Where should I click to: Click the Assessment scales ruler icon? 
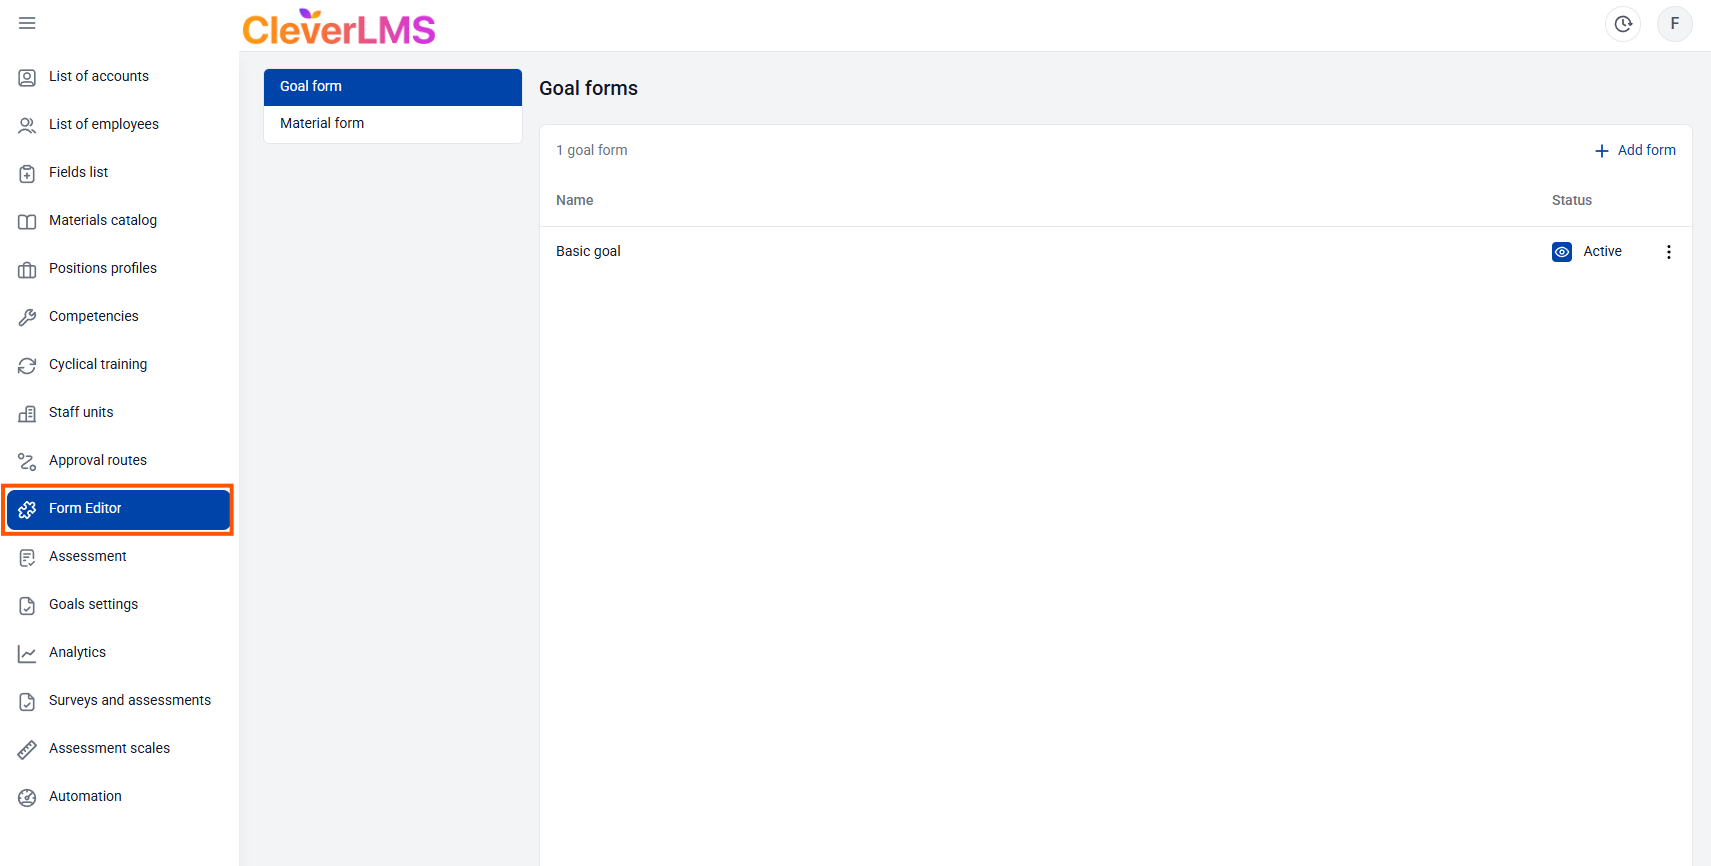[x=27, y=749]
